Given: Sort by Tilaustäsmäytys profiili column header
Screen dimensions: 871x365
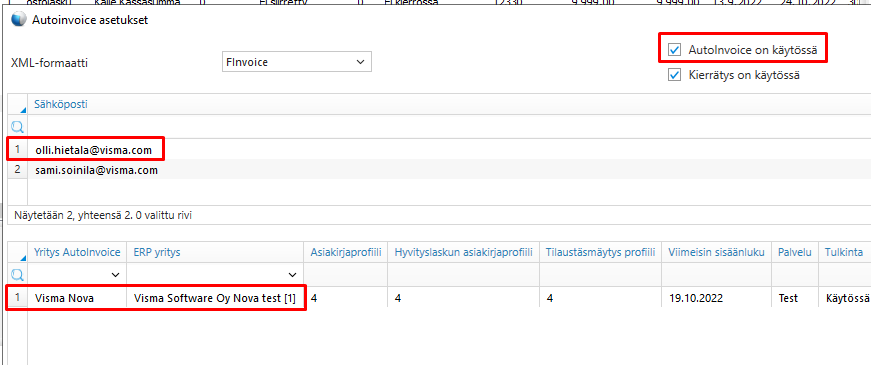Looking at the screenshot, I should pos(600,252).
